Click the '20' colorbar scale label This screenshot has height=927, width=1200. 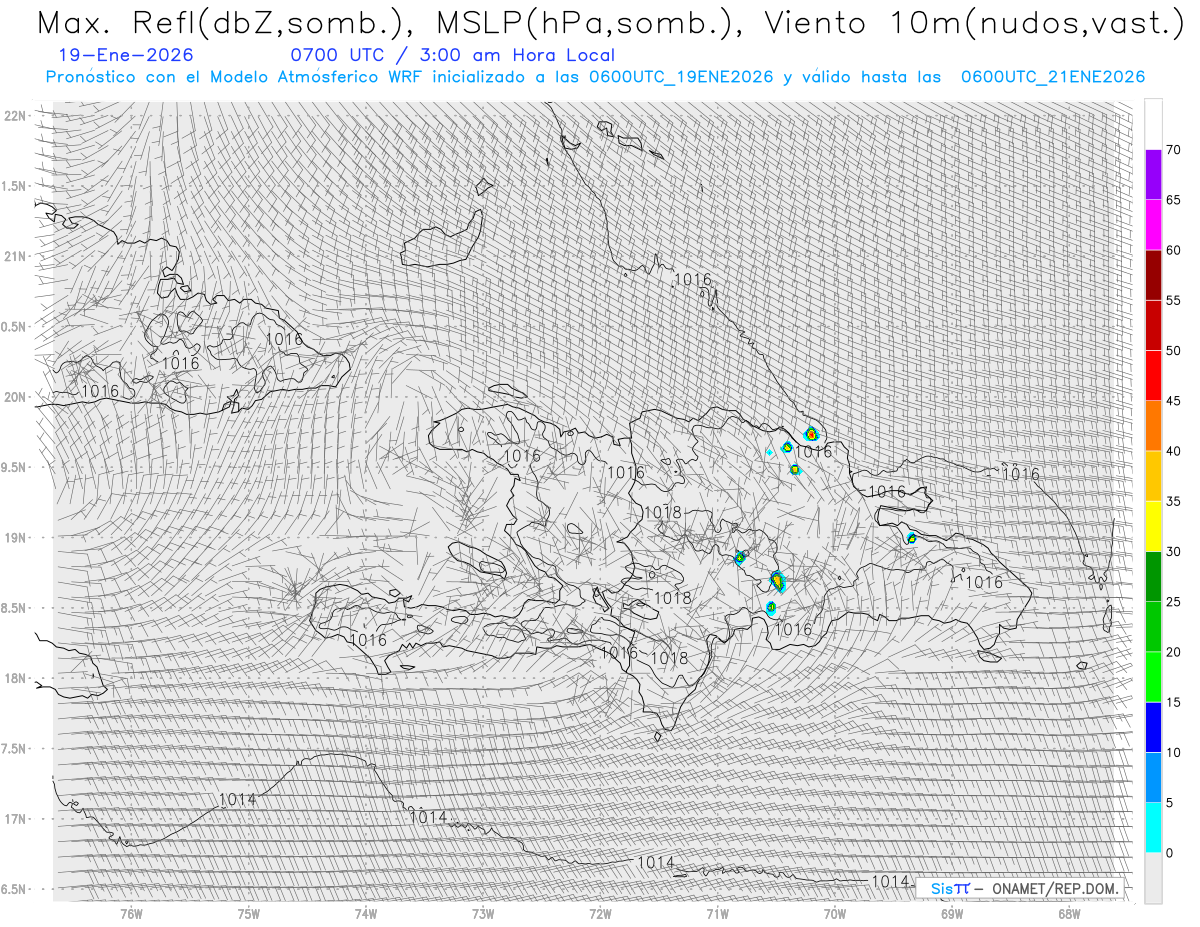[x=1174, y=652]
